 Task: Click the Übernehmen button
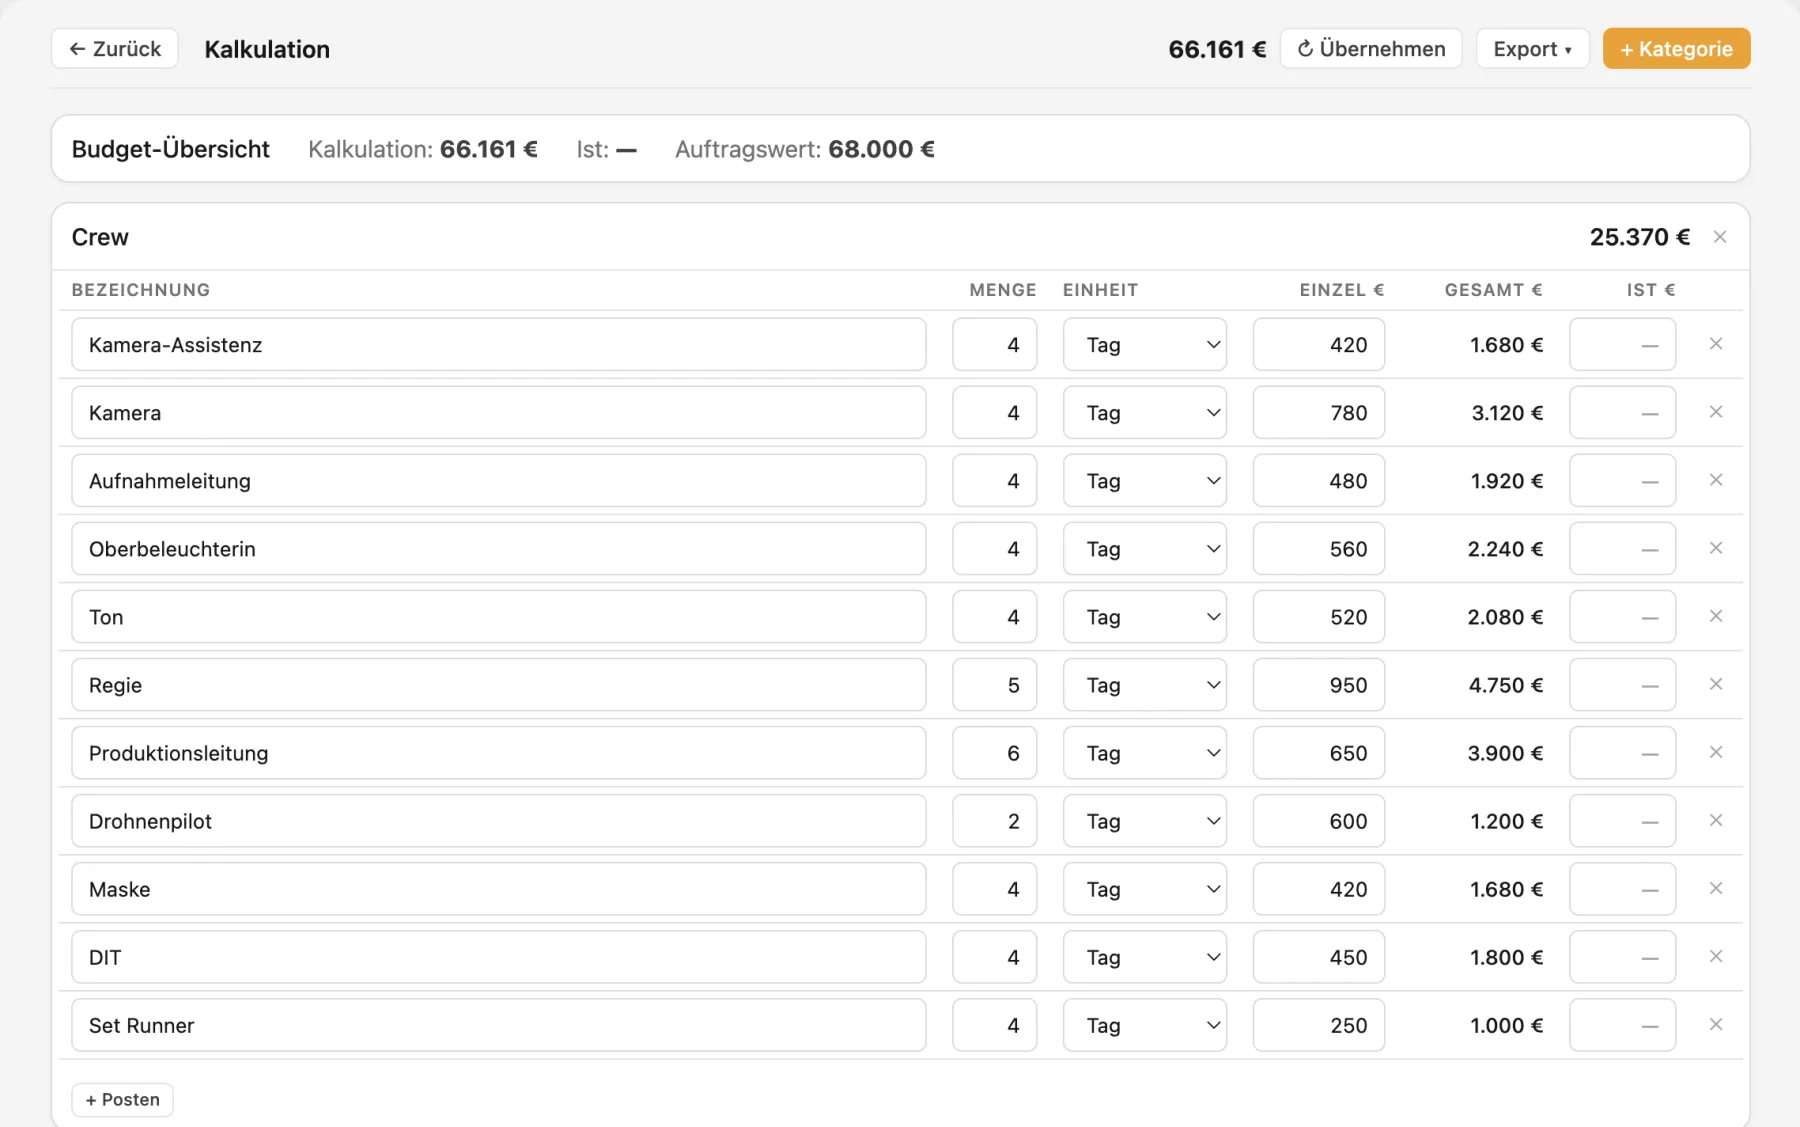(x=1371, y=49)
